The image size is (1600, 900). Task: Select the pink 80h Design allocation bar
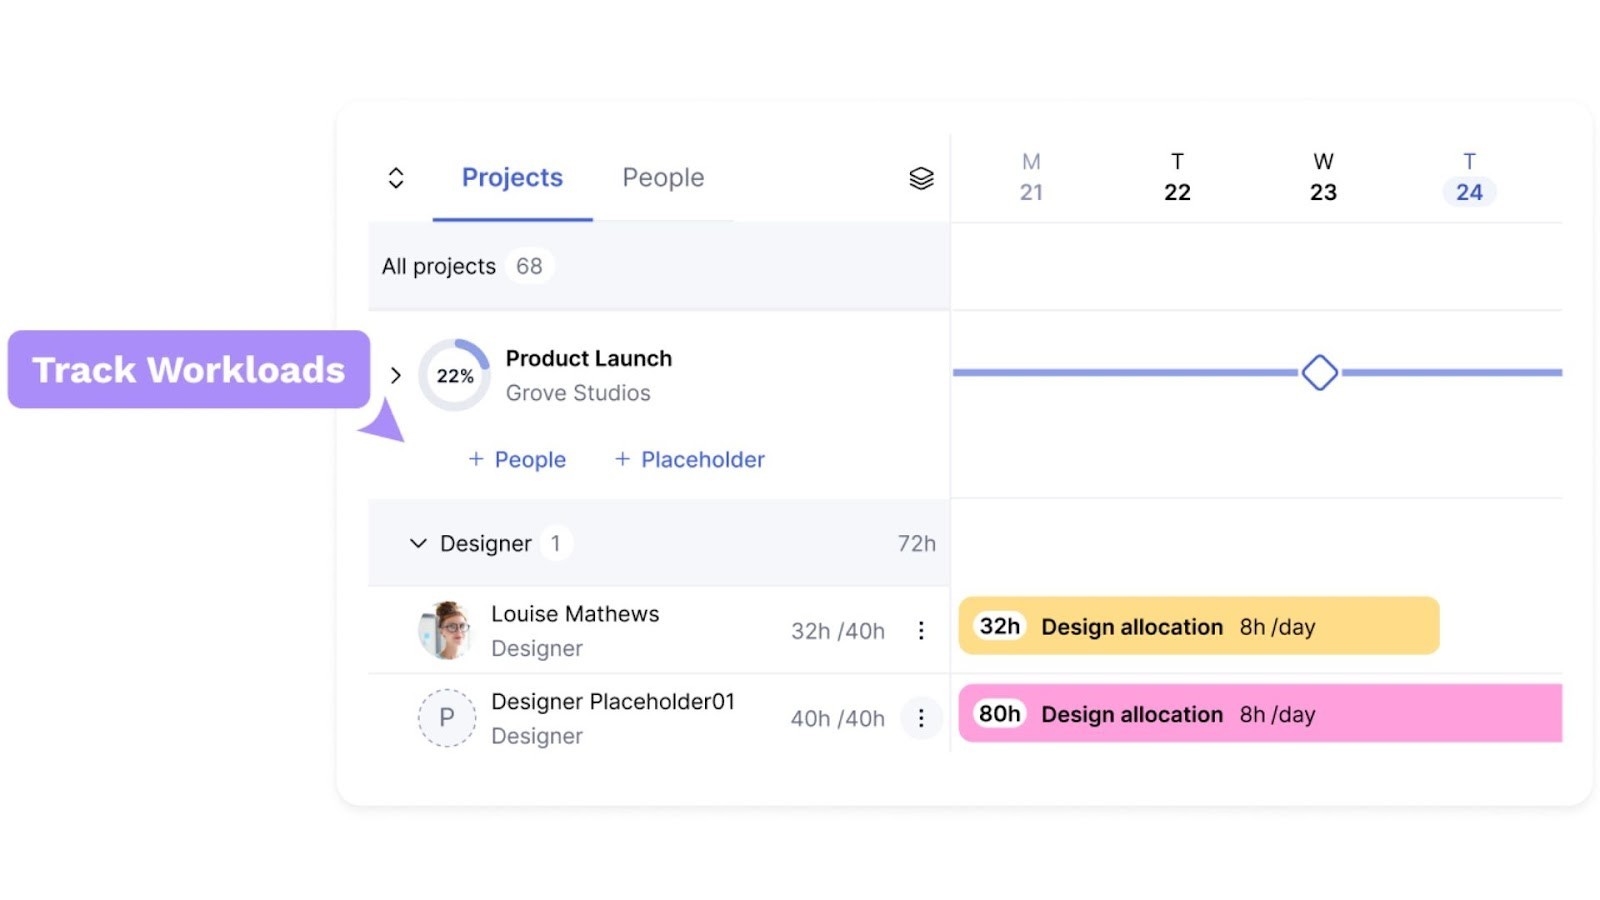tap(1258, 713)
